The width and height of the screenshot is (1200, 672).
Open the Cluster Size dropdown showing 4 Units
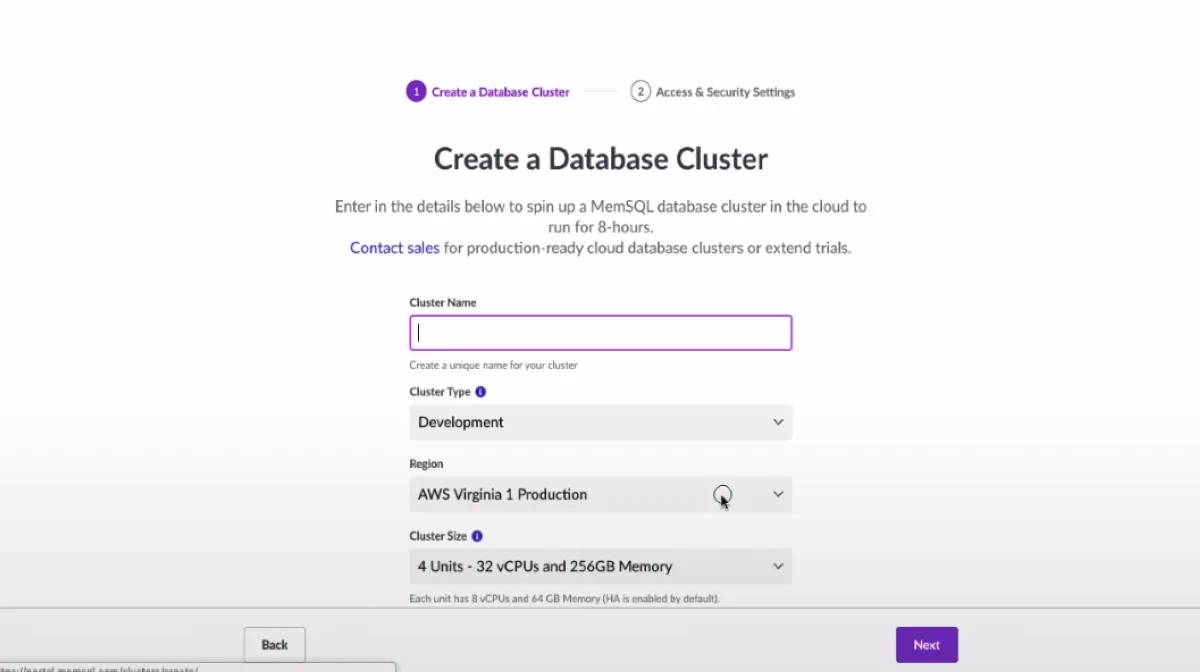(590, 566)
